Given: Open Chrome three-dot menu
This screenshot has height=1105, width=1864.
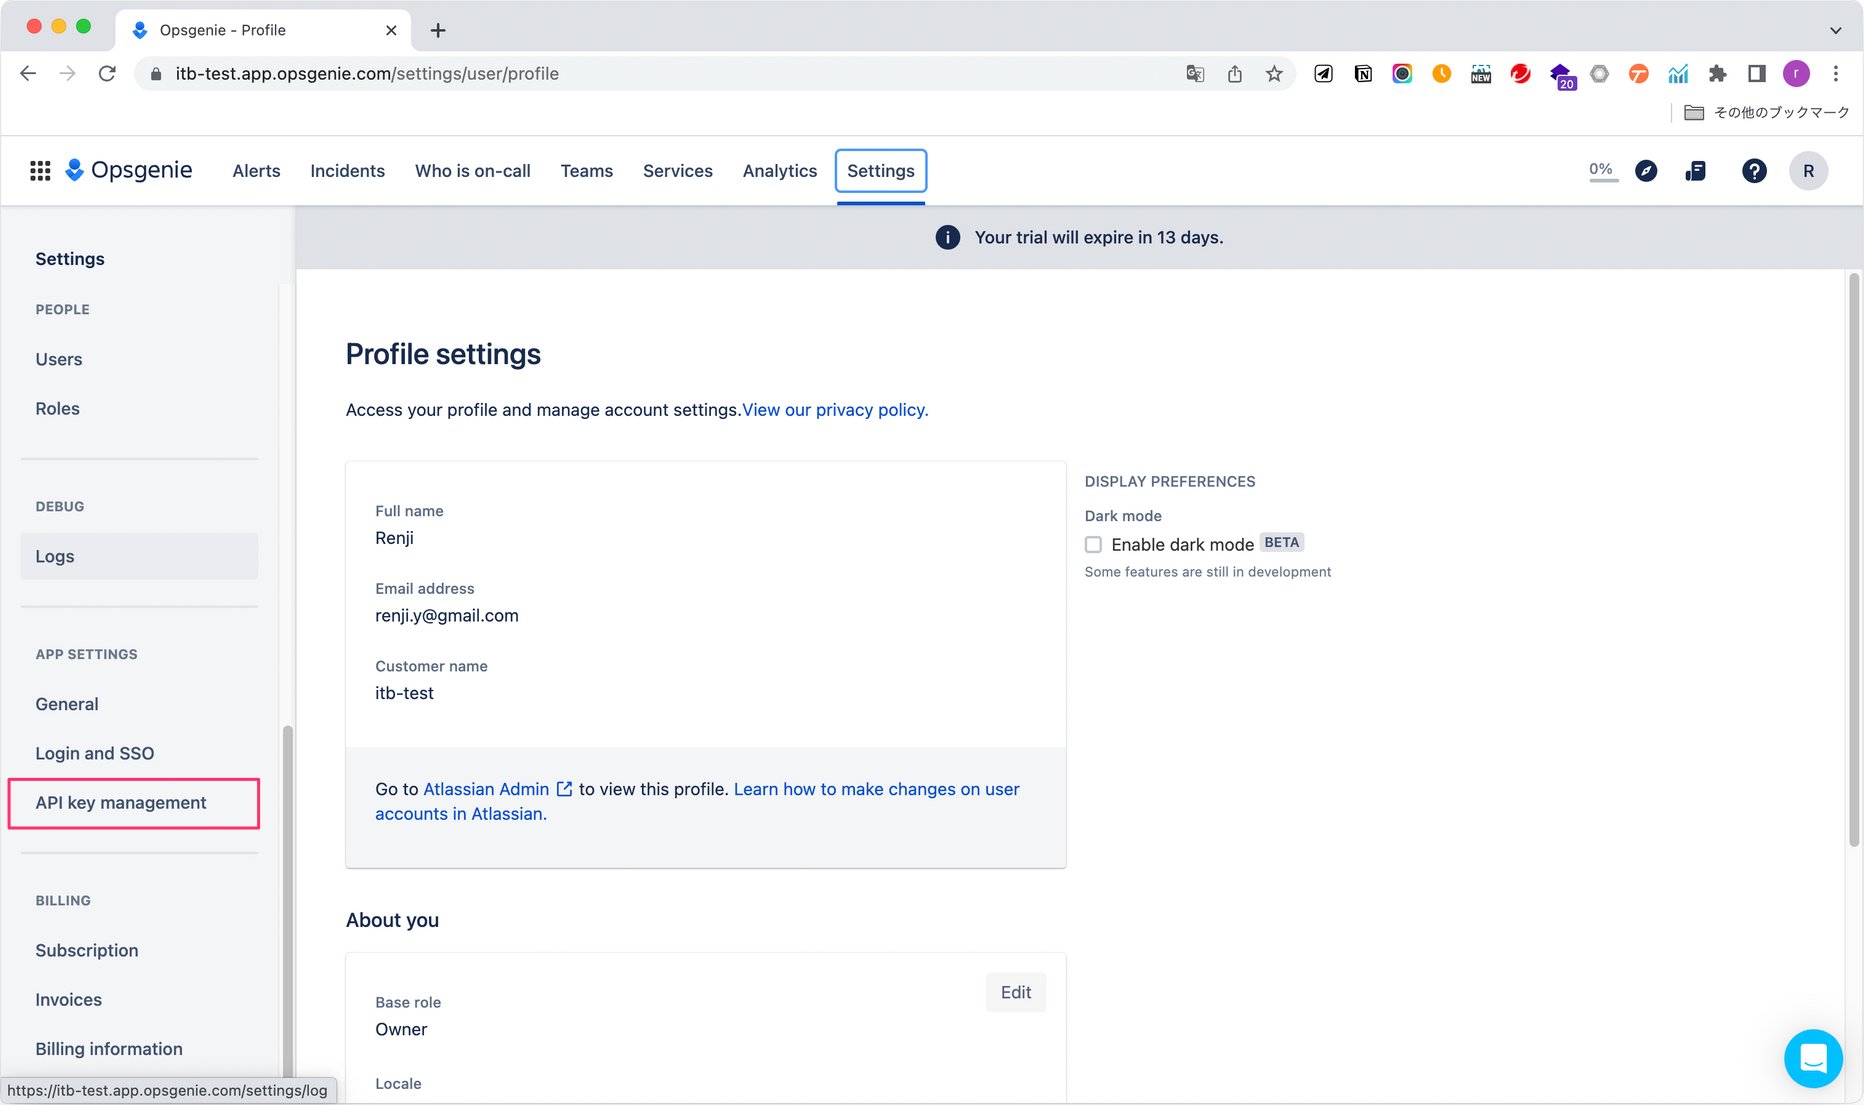Looking at the screenshot, I should click(1835, 74).
